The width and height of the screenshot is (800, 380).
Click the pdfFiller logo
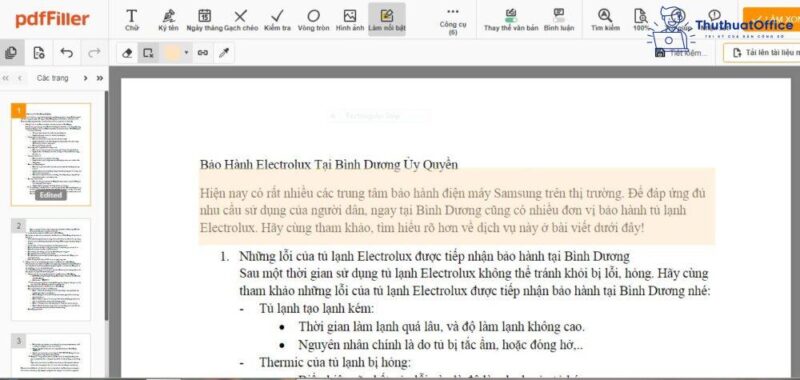click(52, 19)
